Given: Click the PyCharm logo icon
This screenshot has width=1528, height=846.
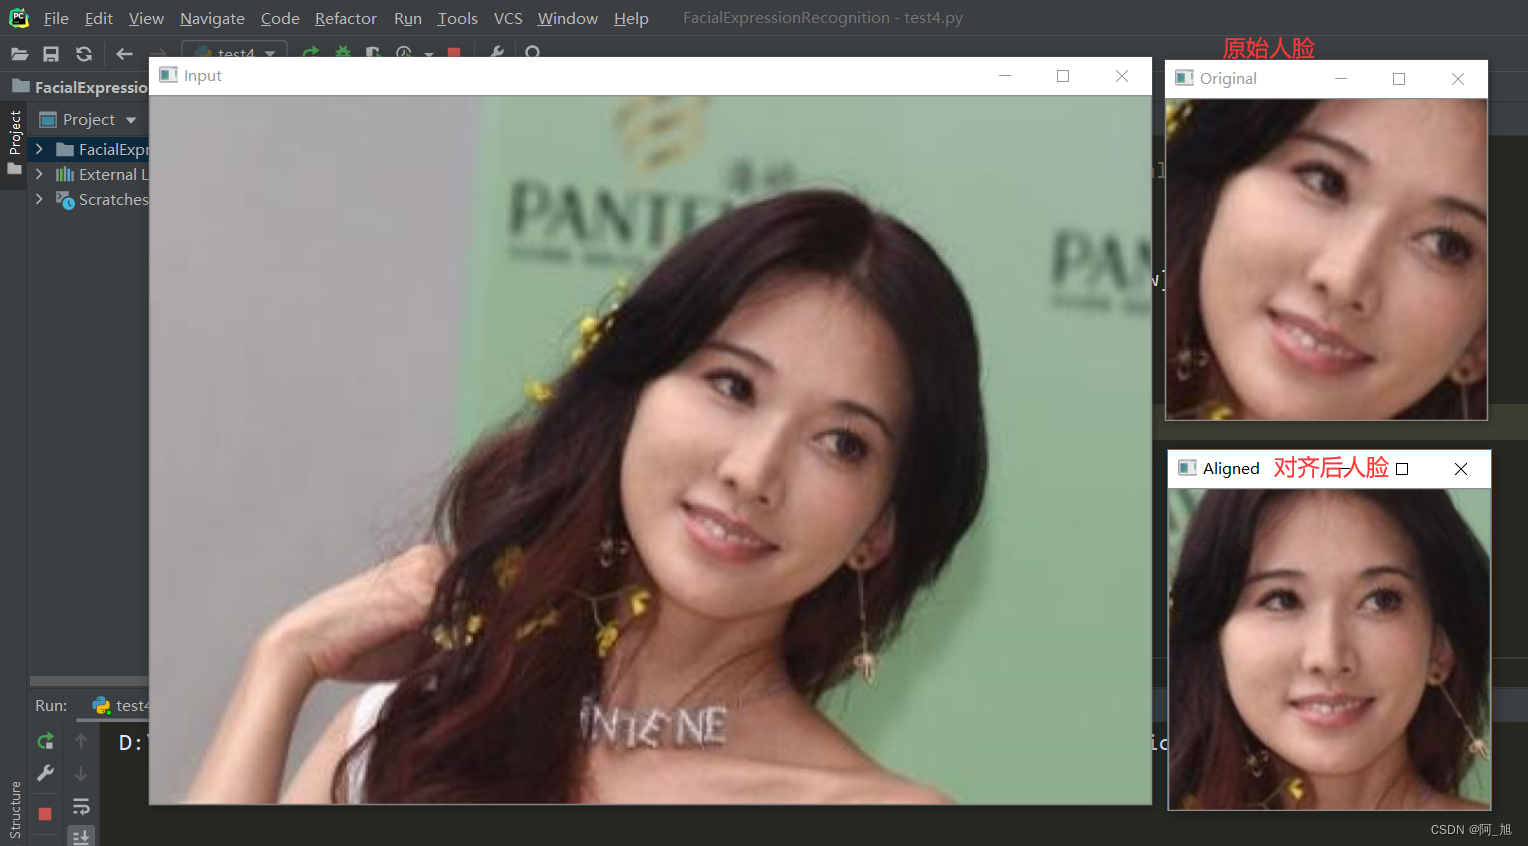Looking at the screenshot, I should 19,18.
